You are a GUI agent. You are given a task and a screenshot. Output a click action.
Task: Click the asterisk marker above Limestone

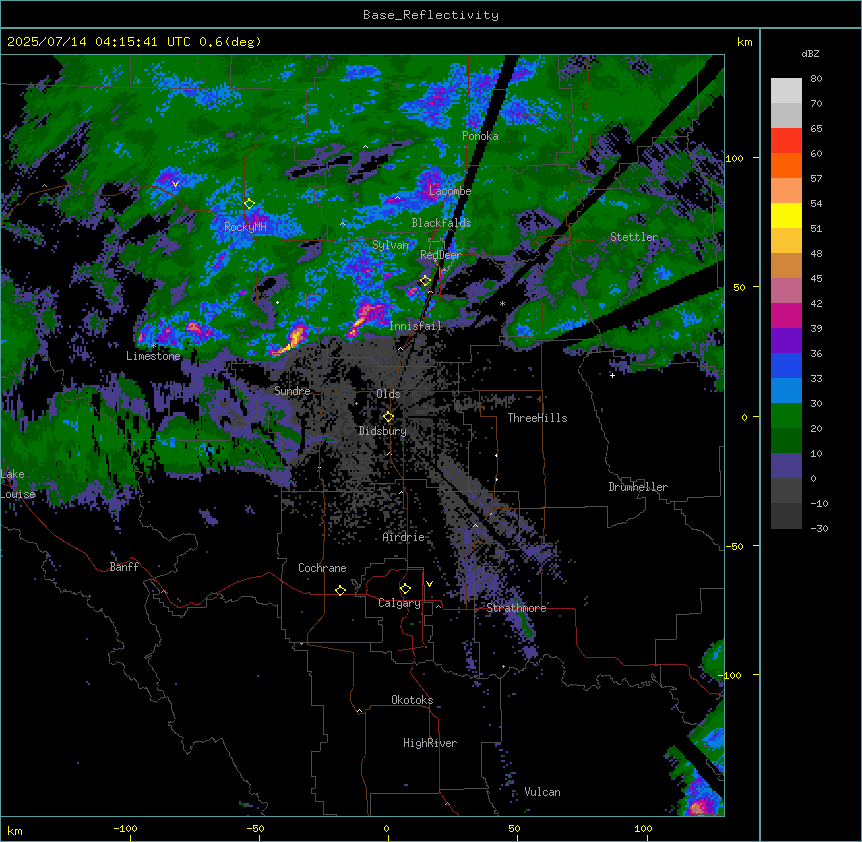[153, 345]
